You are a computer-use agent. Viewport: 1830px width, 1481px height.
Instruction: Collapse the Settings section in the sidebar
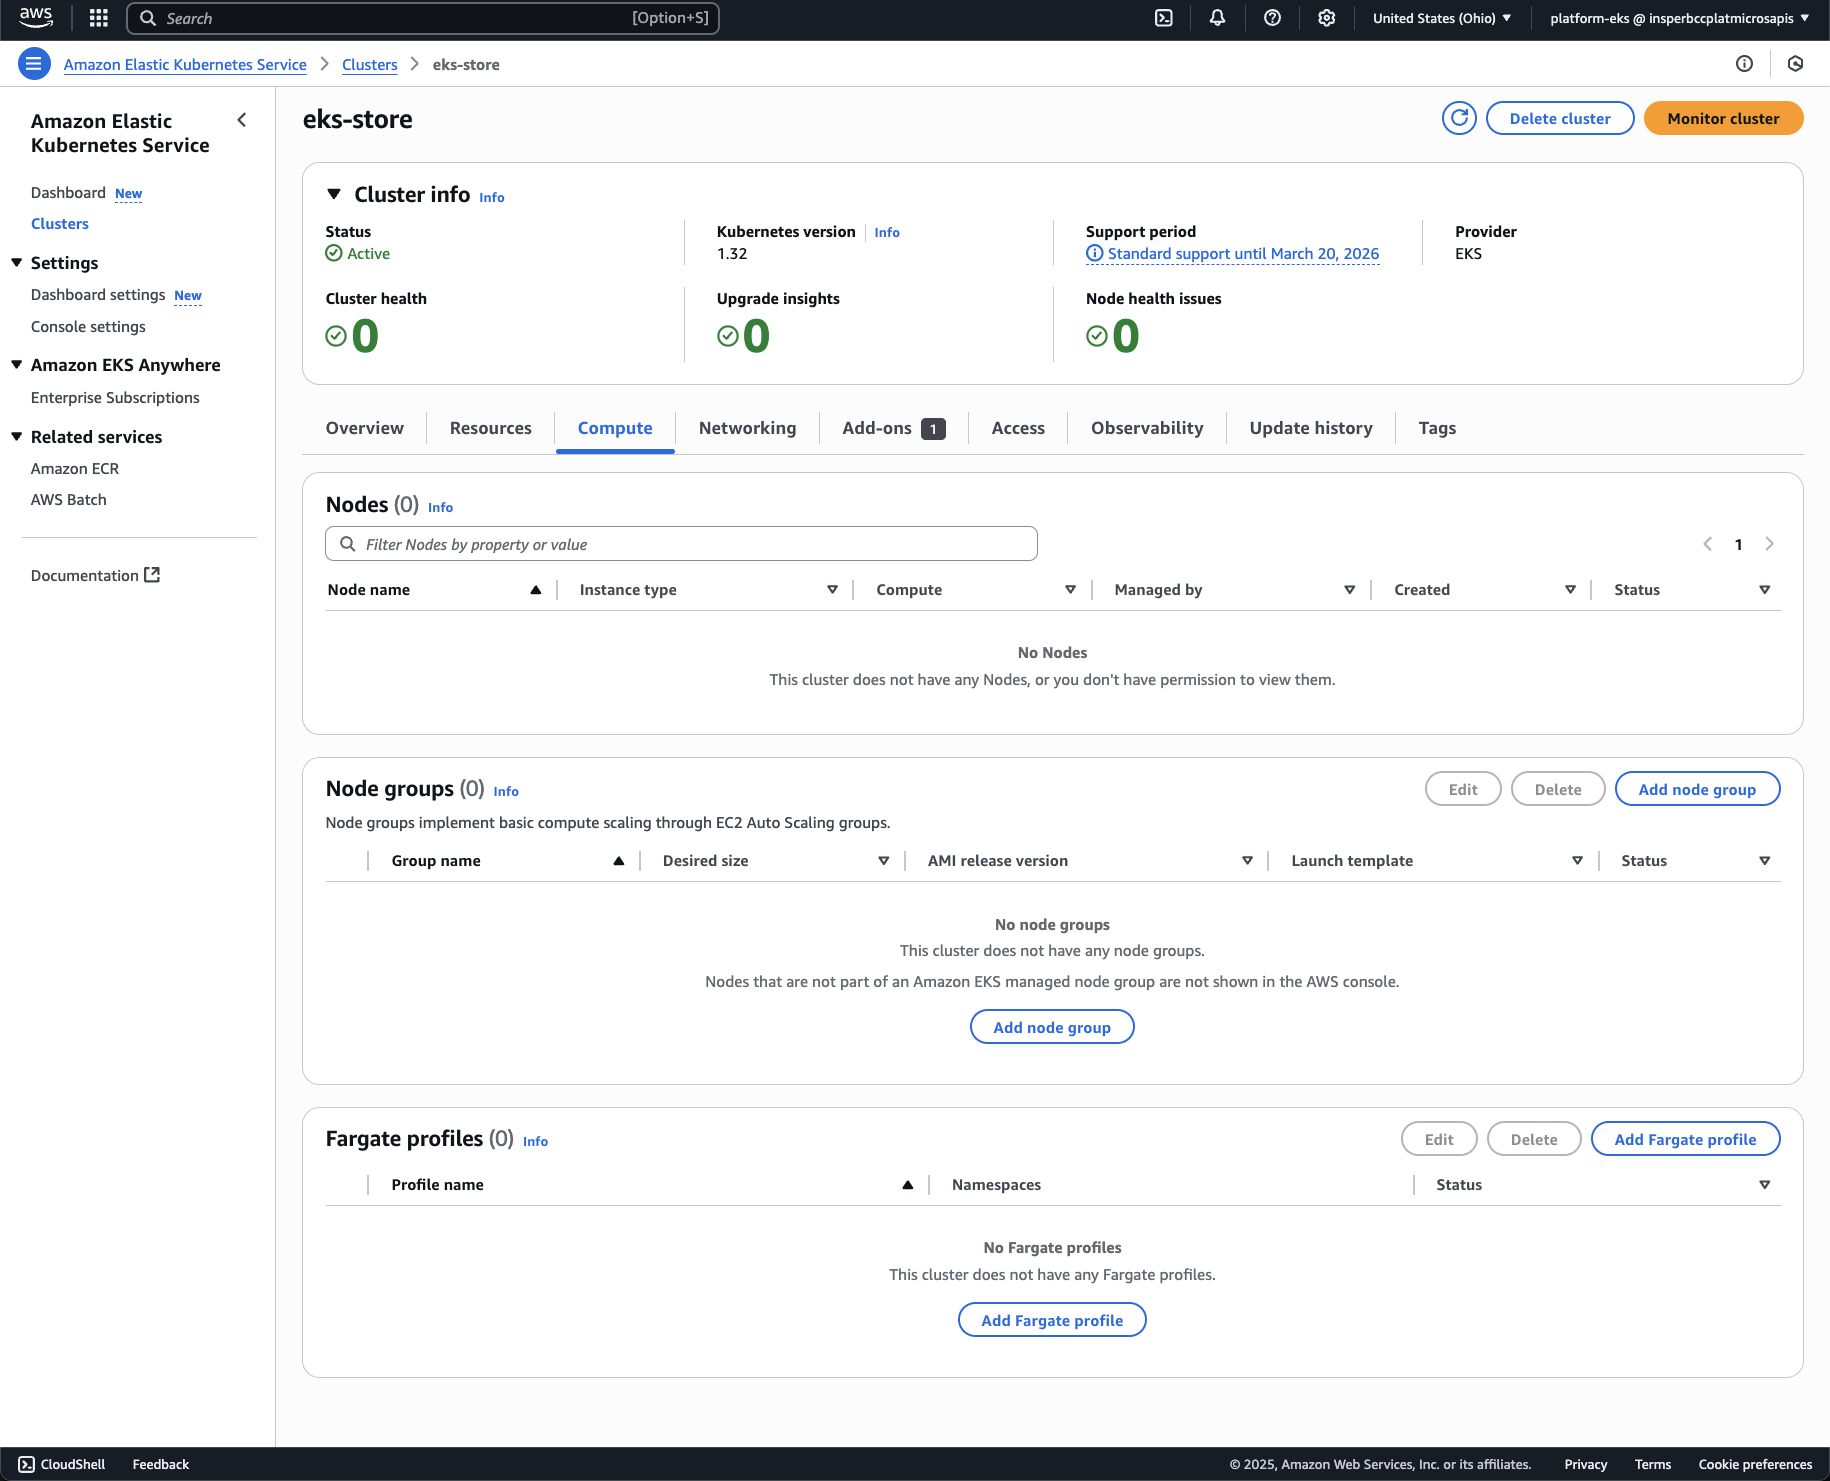17,263
